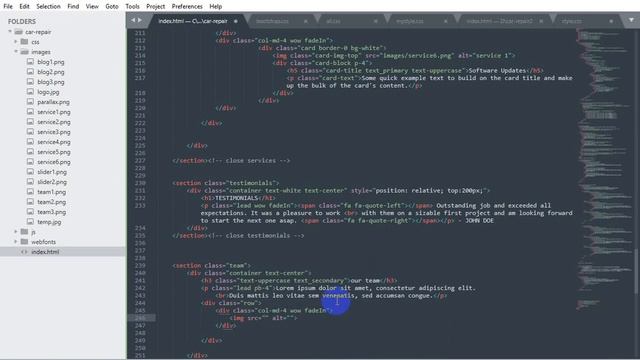Click the code file icon beside index.html
This screenshot has width=640, height=360.
coord(24,252)
